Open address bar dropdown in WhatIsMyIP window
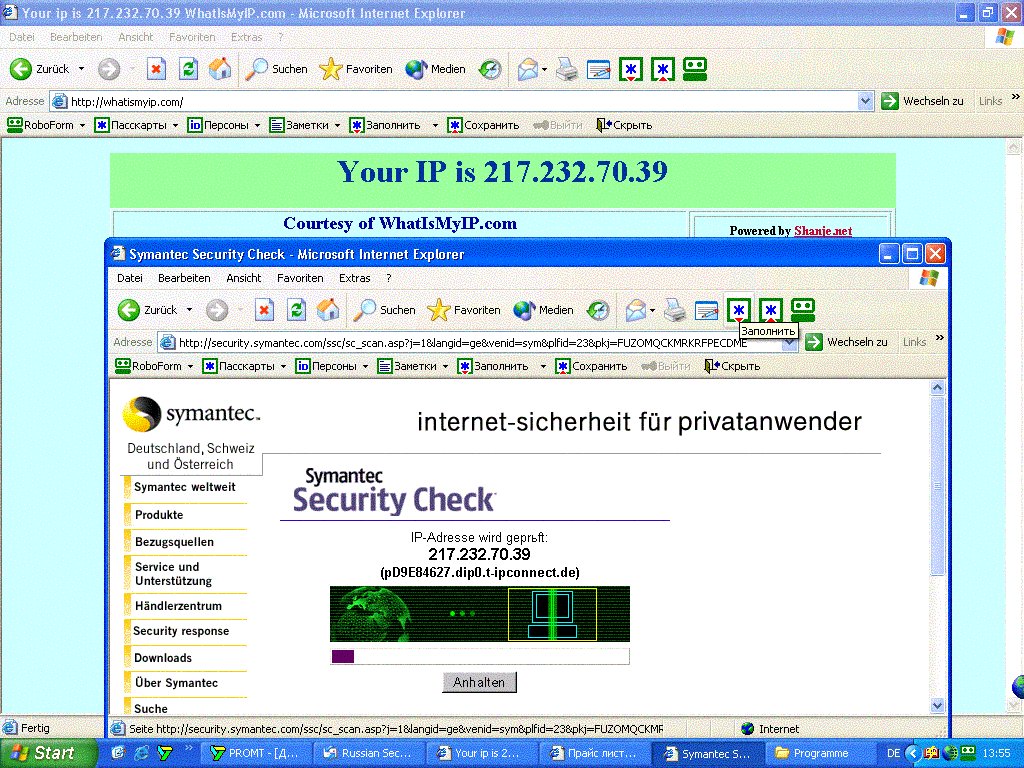 [x=865, y=101]
